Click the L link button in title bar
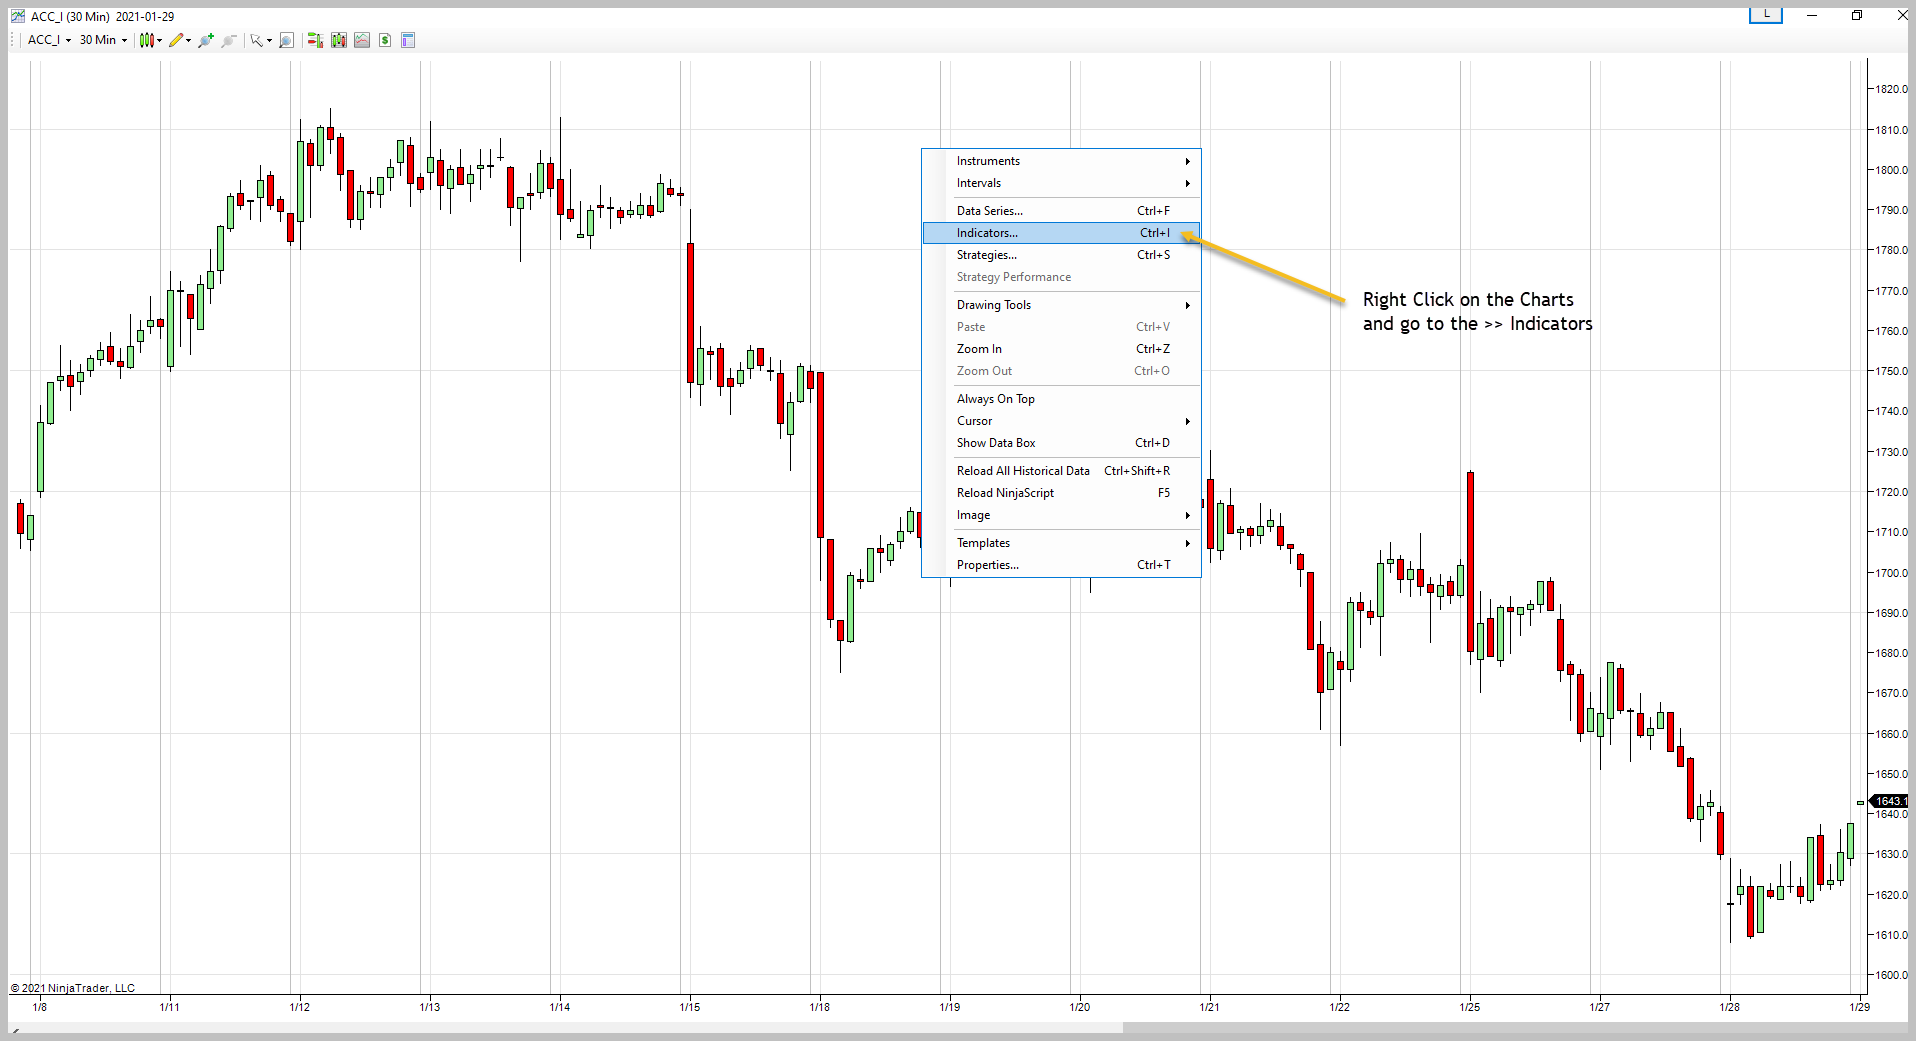Viewport: 1916px width, 1041px height. coord(1766,15)
